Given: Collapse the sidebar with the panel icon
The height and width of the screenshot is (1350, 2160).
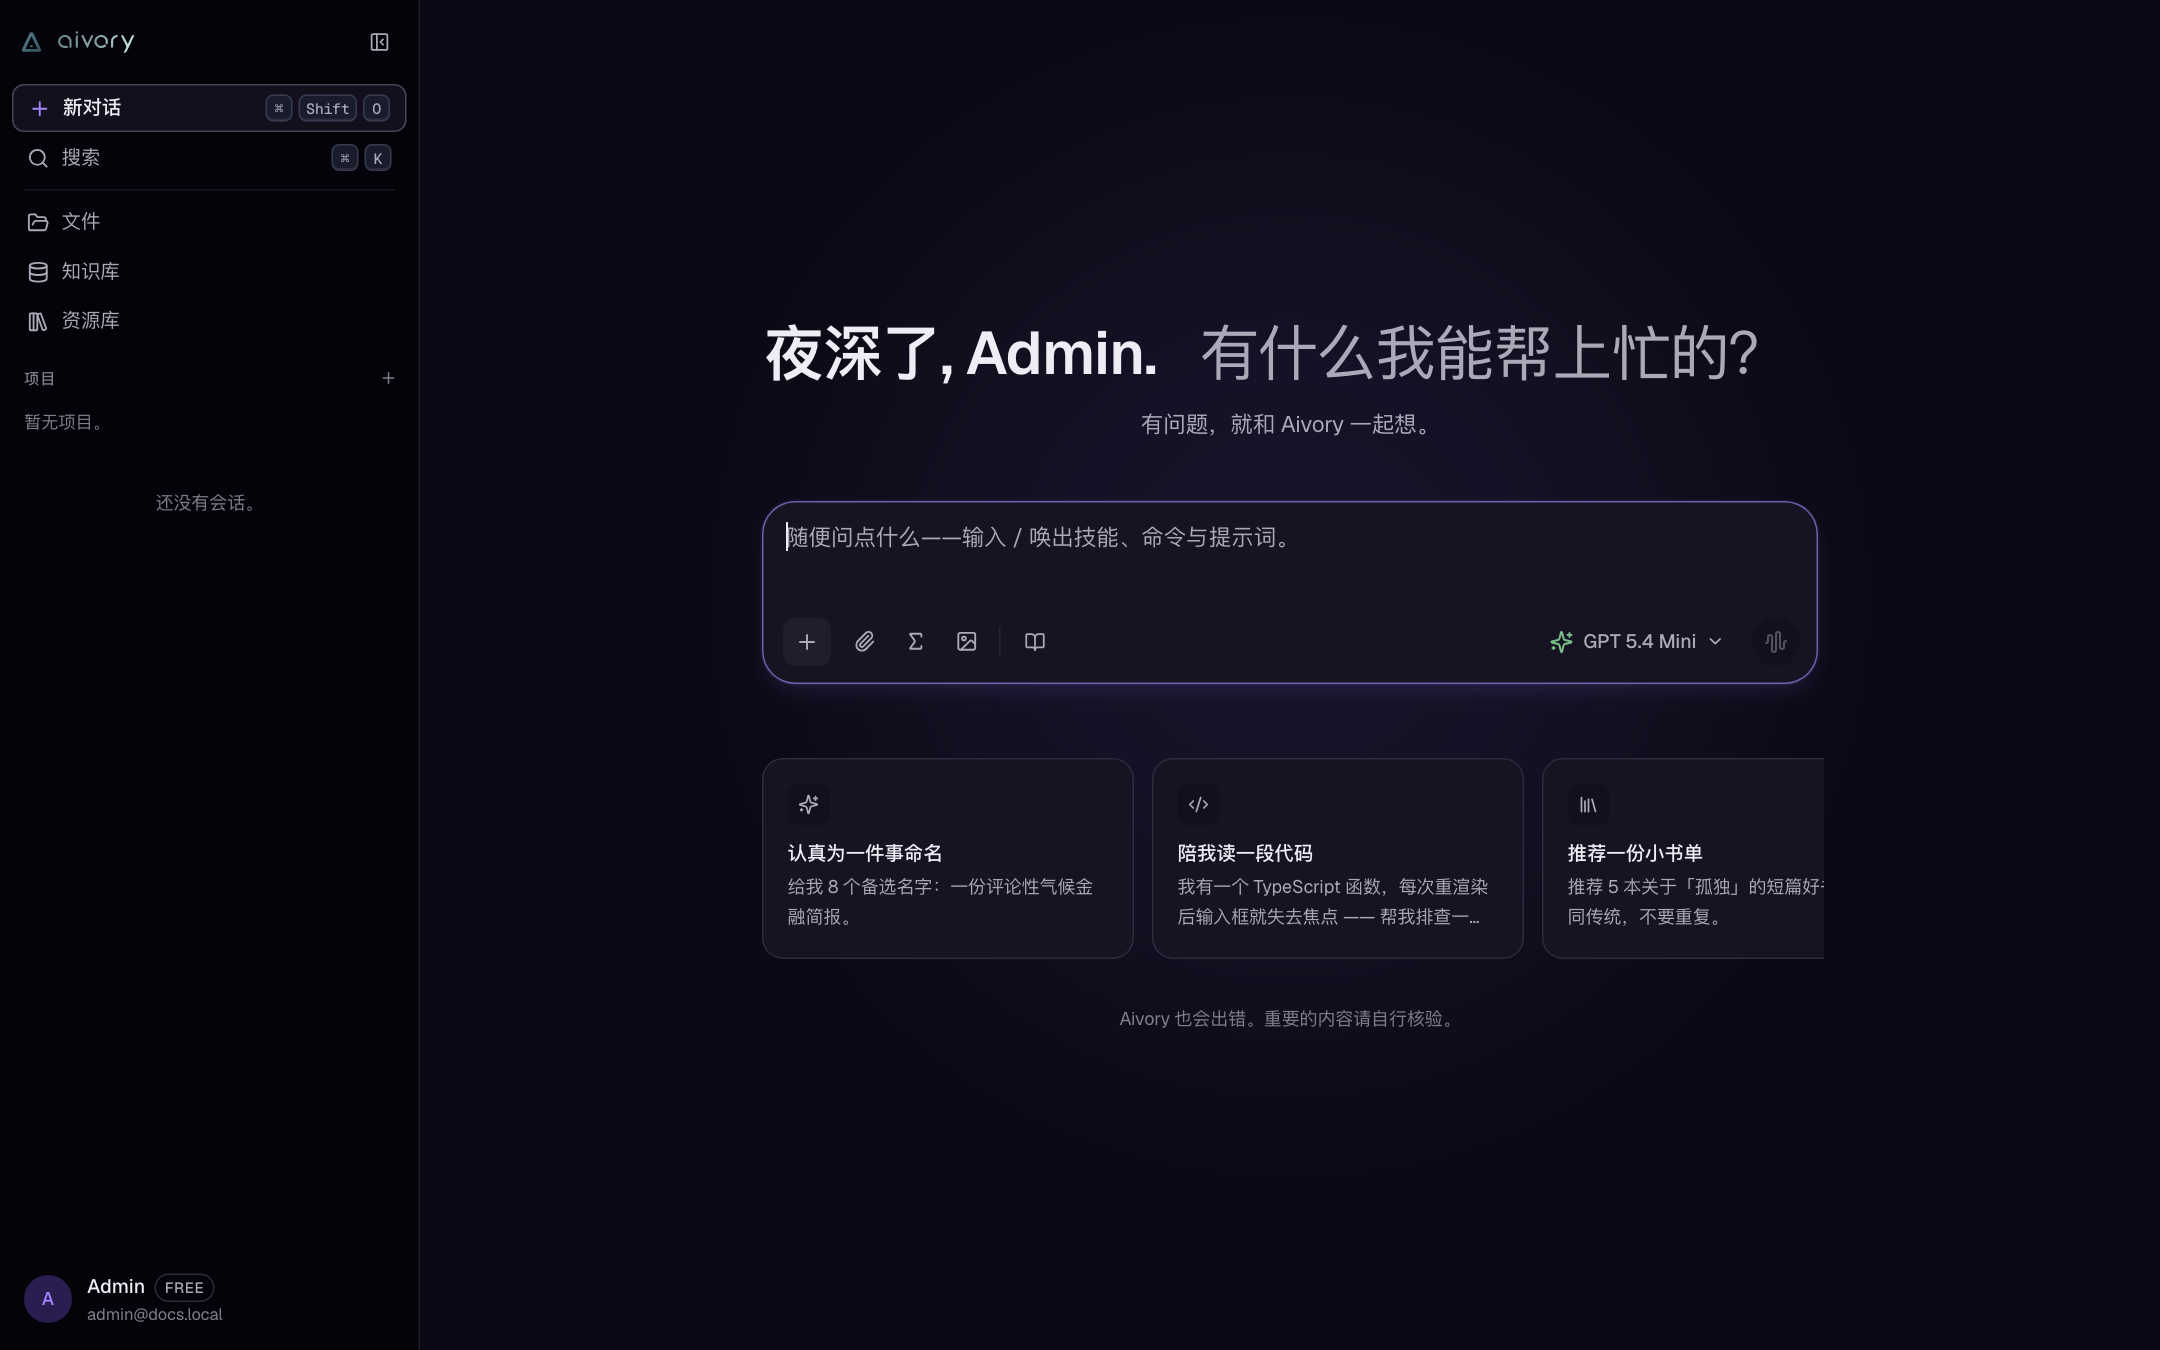Looking at the screenshot, I should (x=379, y=42).
